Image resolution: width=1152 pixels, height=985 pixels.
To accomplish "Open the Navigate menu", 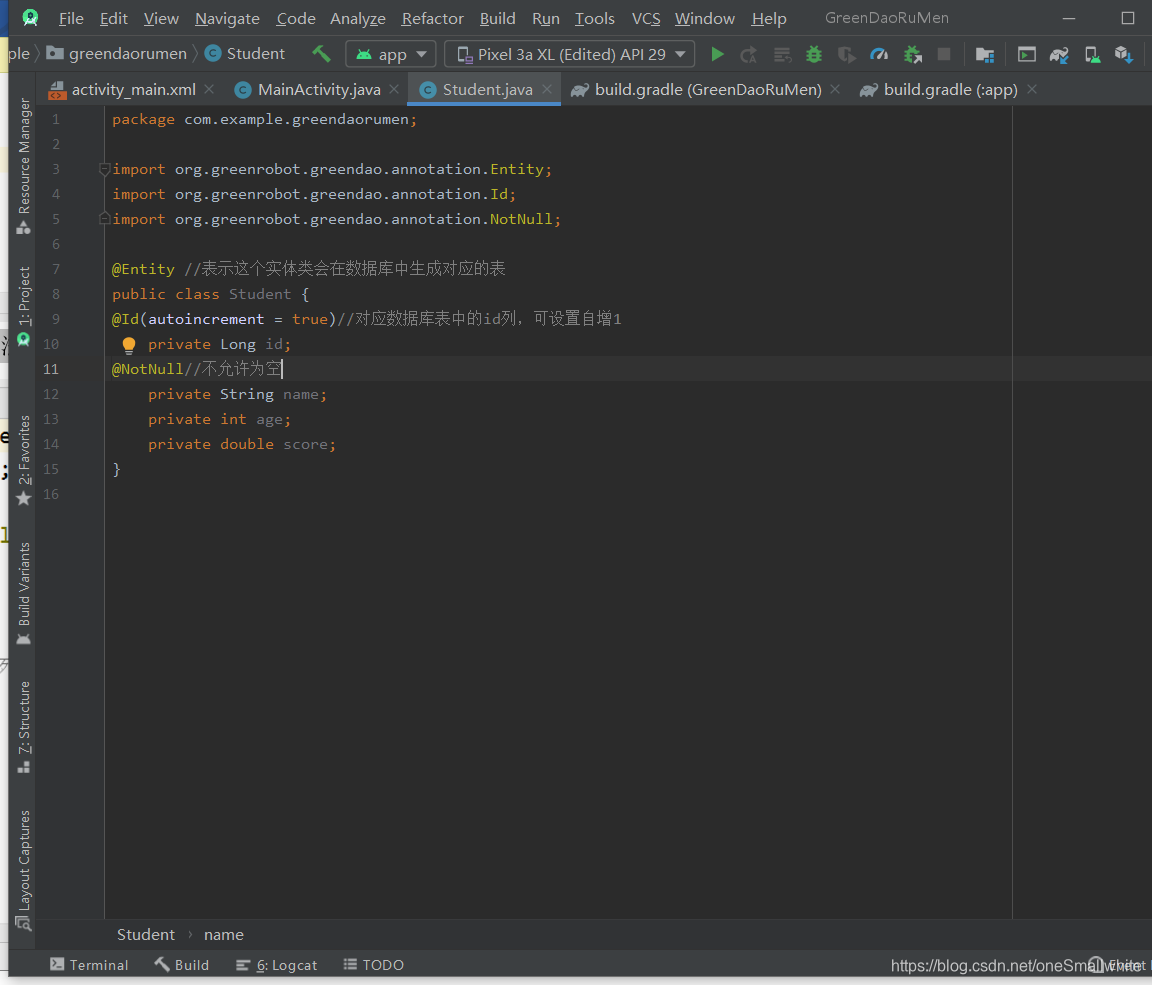I will click(x=227, y=18).
